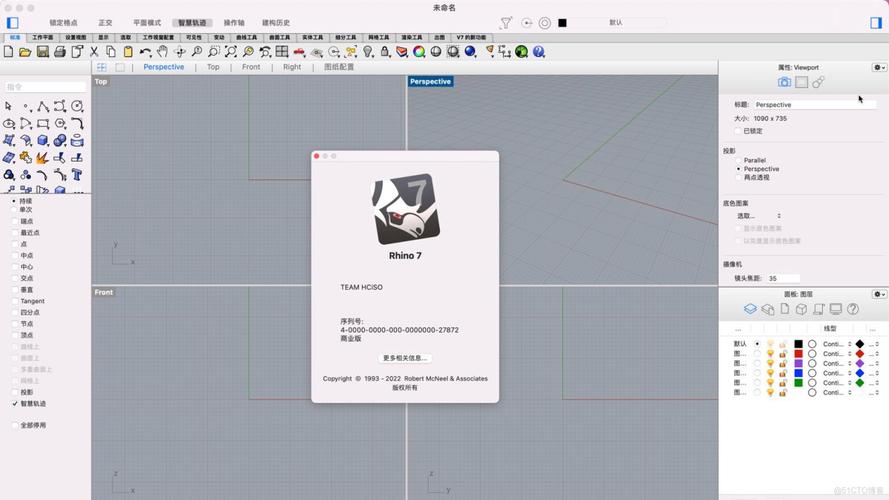
Task: Check the 已锁定 checkbox
Action: point(738,131)
